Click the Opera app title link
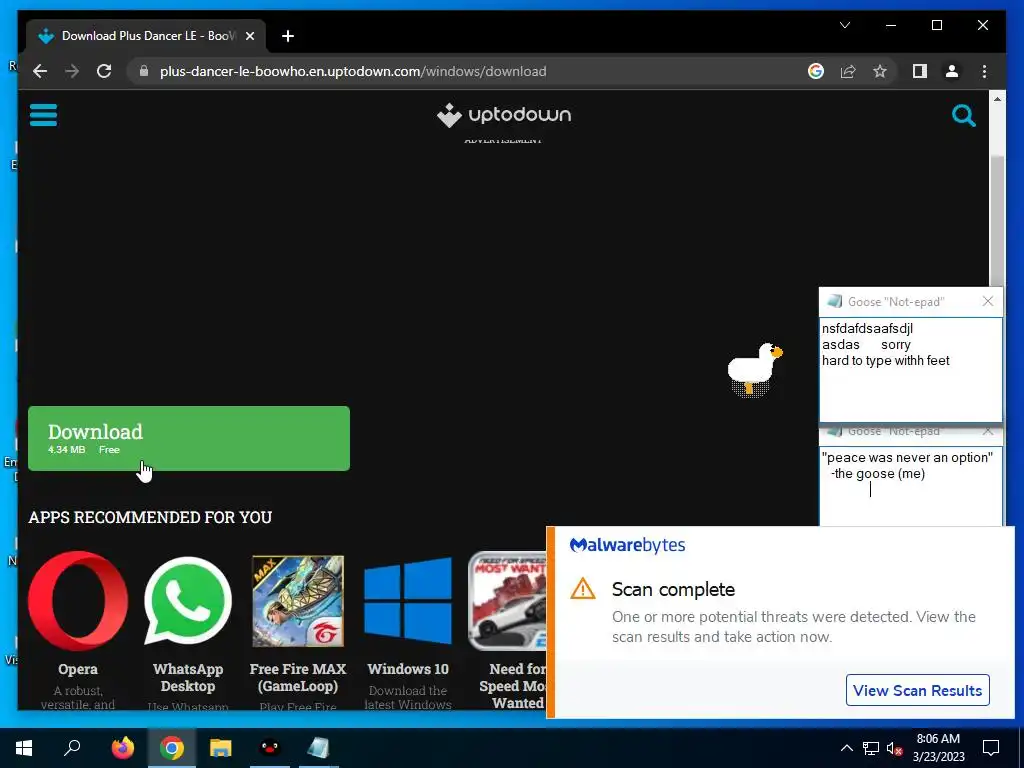Screen dimensions: 1024x768 pos(78,669)
